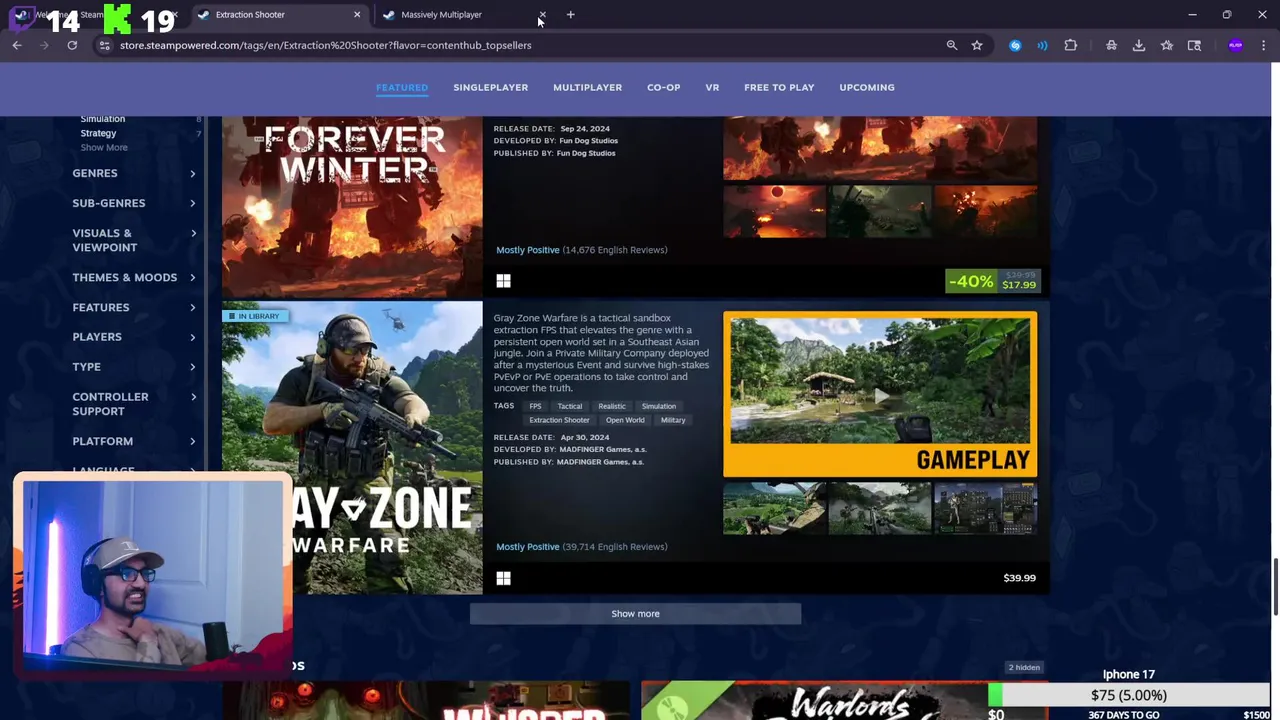Click the Military tag
The image size is (1280, 720).
click(x=673, y=420)
